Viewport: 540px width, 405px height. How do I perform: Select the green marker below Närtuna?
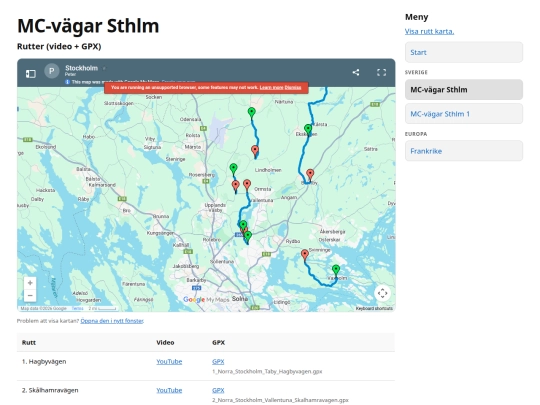[x=252, y=112]
